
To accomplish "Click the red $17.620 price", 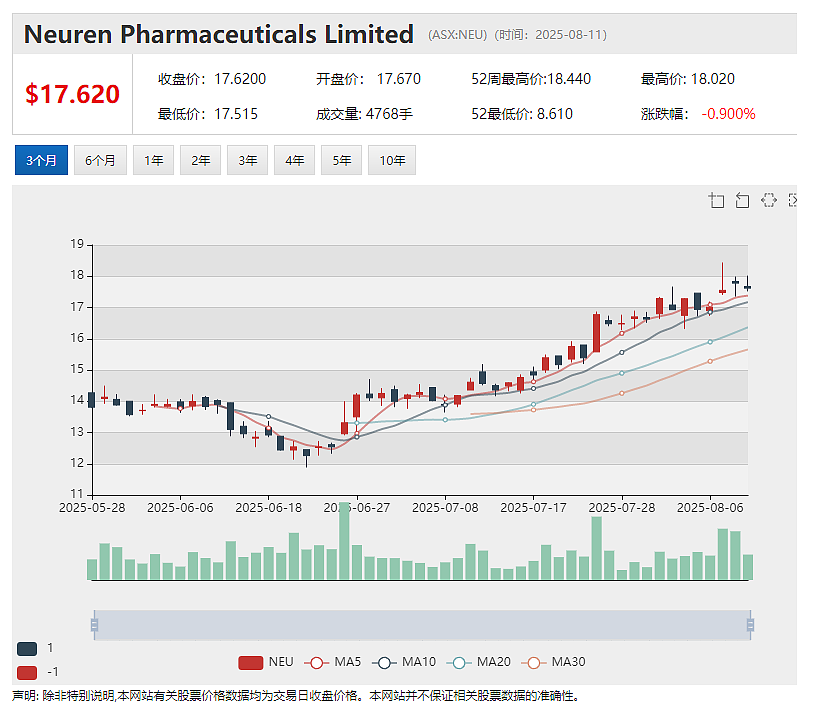I will point(72,94).
